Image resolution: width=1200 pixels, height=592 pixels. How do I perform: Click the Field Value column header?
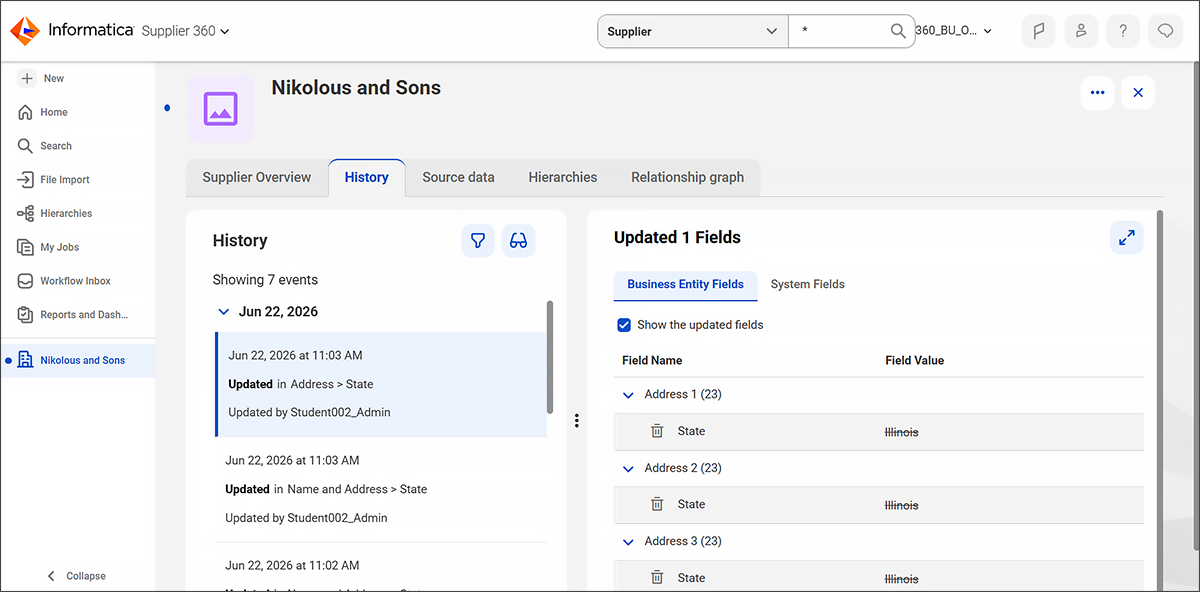[914, 361]
